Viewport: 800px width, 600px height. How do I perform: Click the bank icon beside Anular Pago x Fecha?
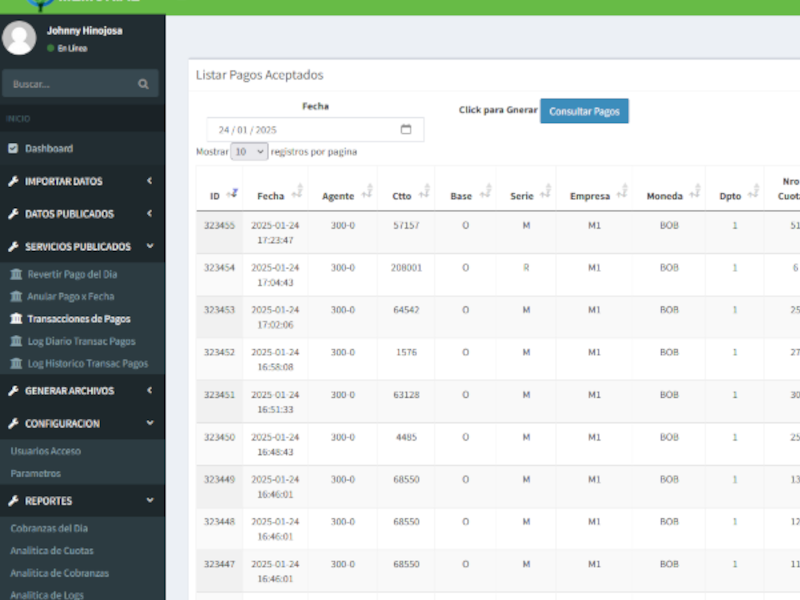click(x=16, y=297)
